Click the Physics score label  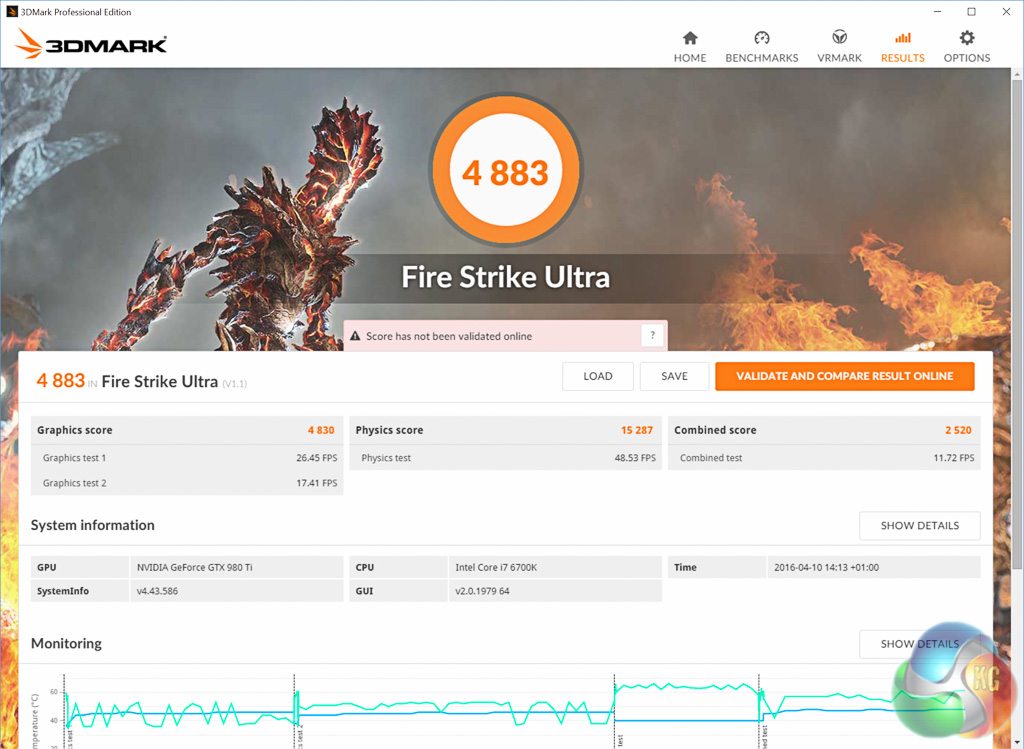click(389, 430)
